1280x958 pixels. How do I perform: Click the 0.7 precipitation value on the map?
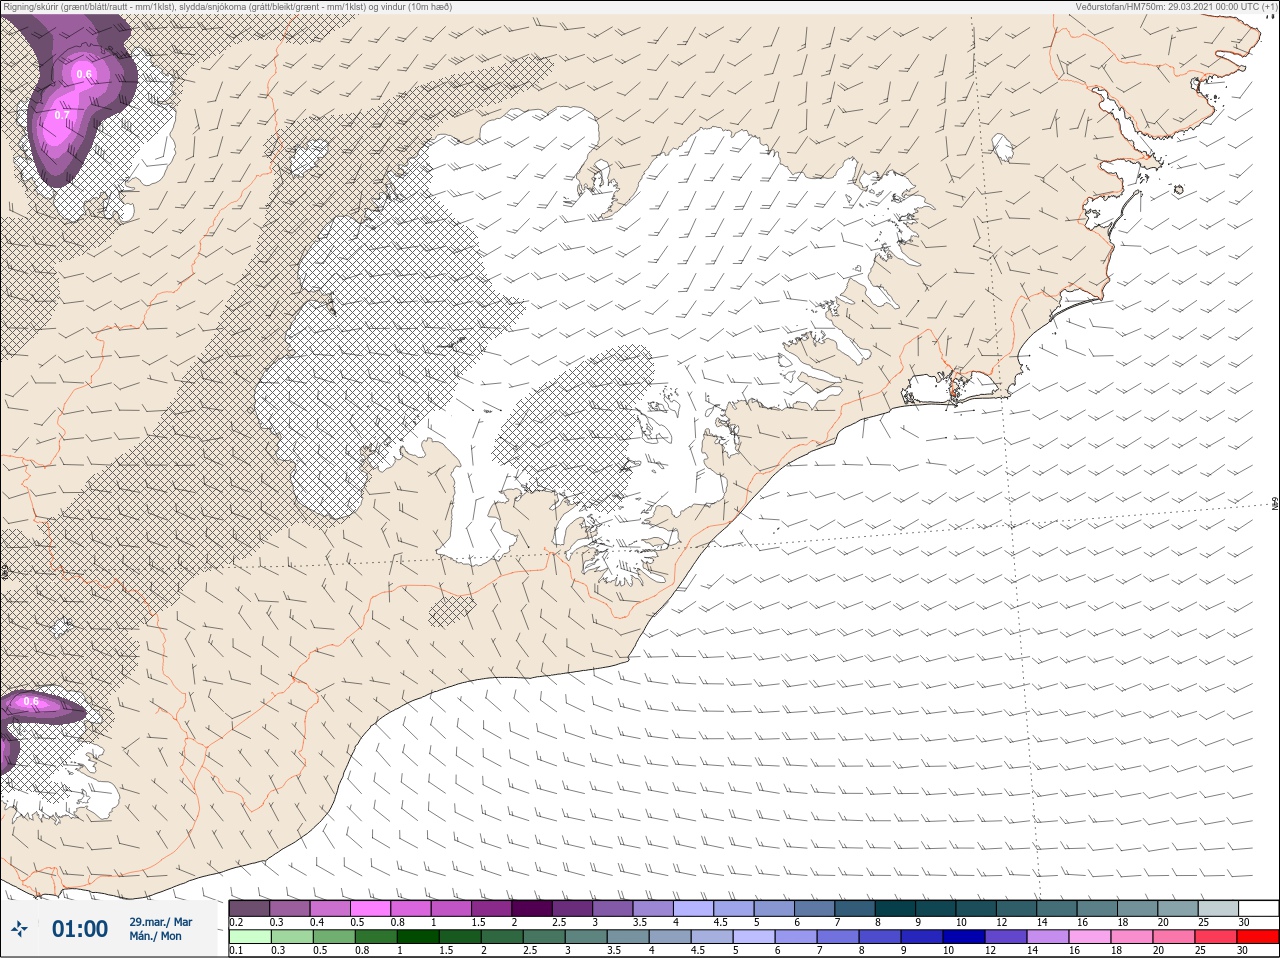point(62,116)
